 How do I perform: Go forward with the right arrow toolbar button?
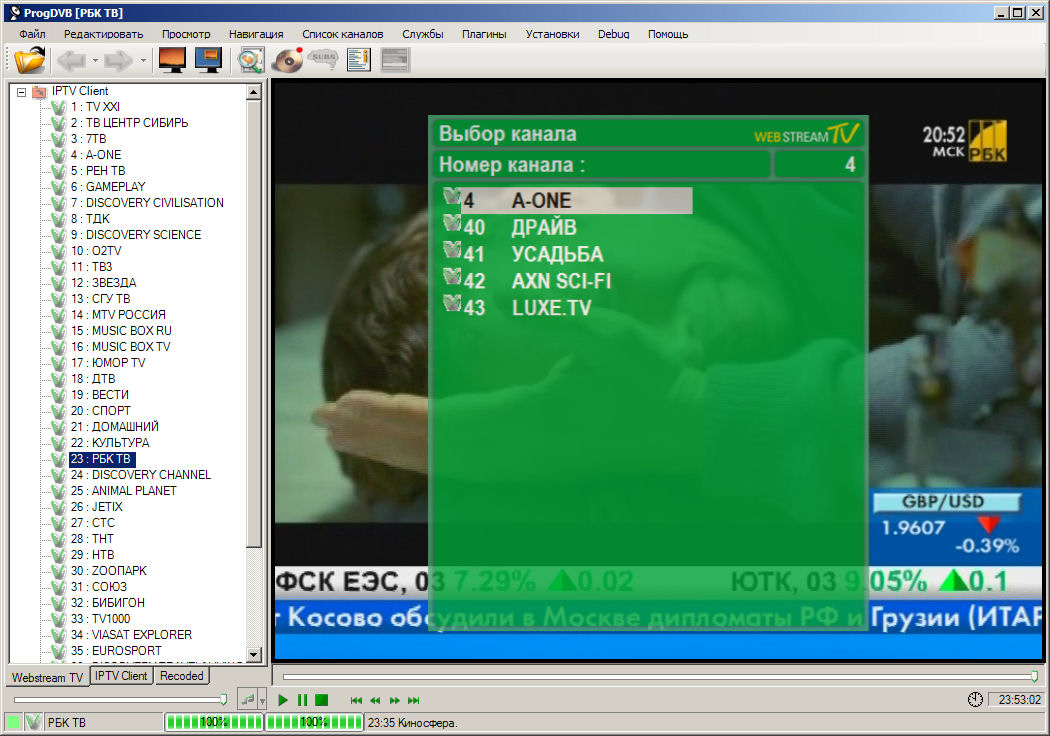click(x=119, y=61)
